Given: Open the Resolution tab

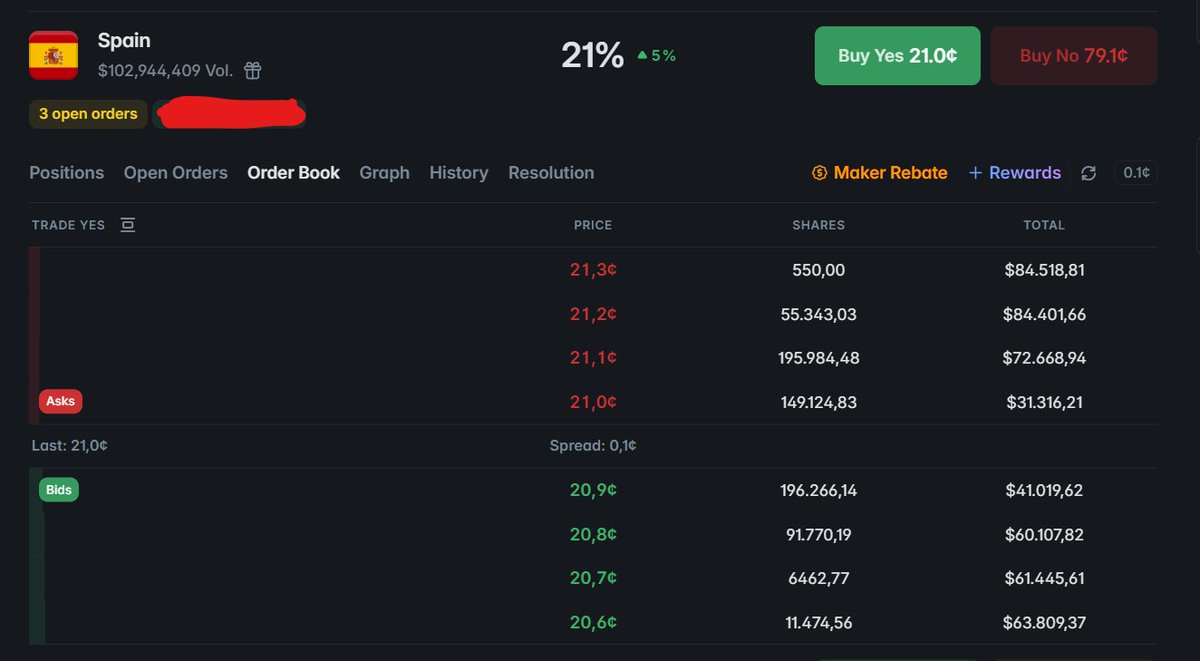Looking at the screenshot, I should (551, 173).
